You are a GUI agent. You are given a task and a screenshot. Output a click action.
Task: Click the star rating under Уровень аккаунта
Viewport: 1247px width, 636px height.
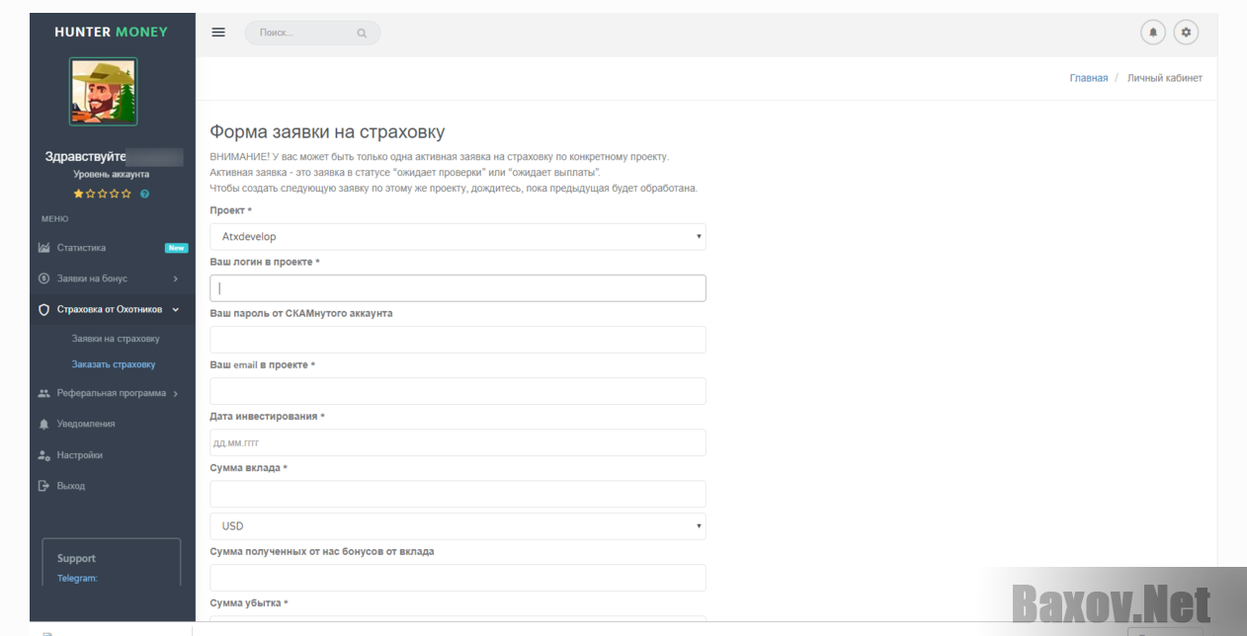[x=102, y=194]
